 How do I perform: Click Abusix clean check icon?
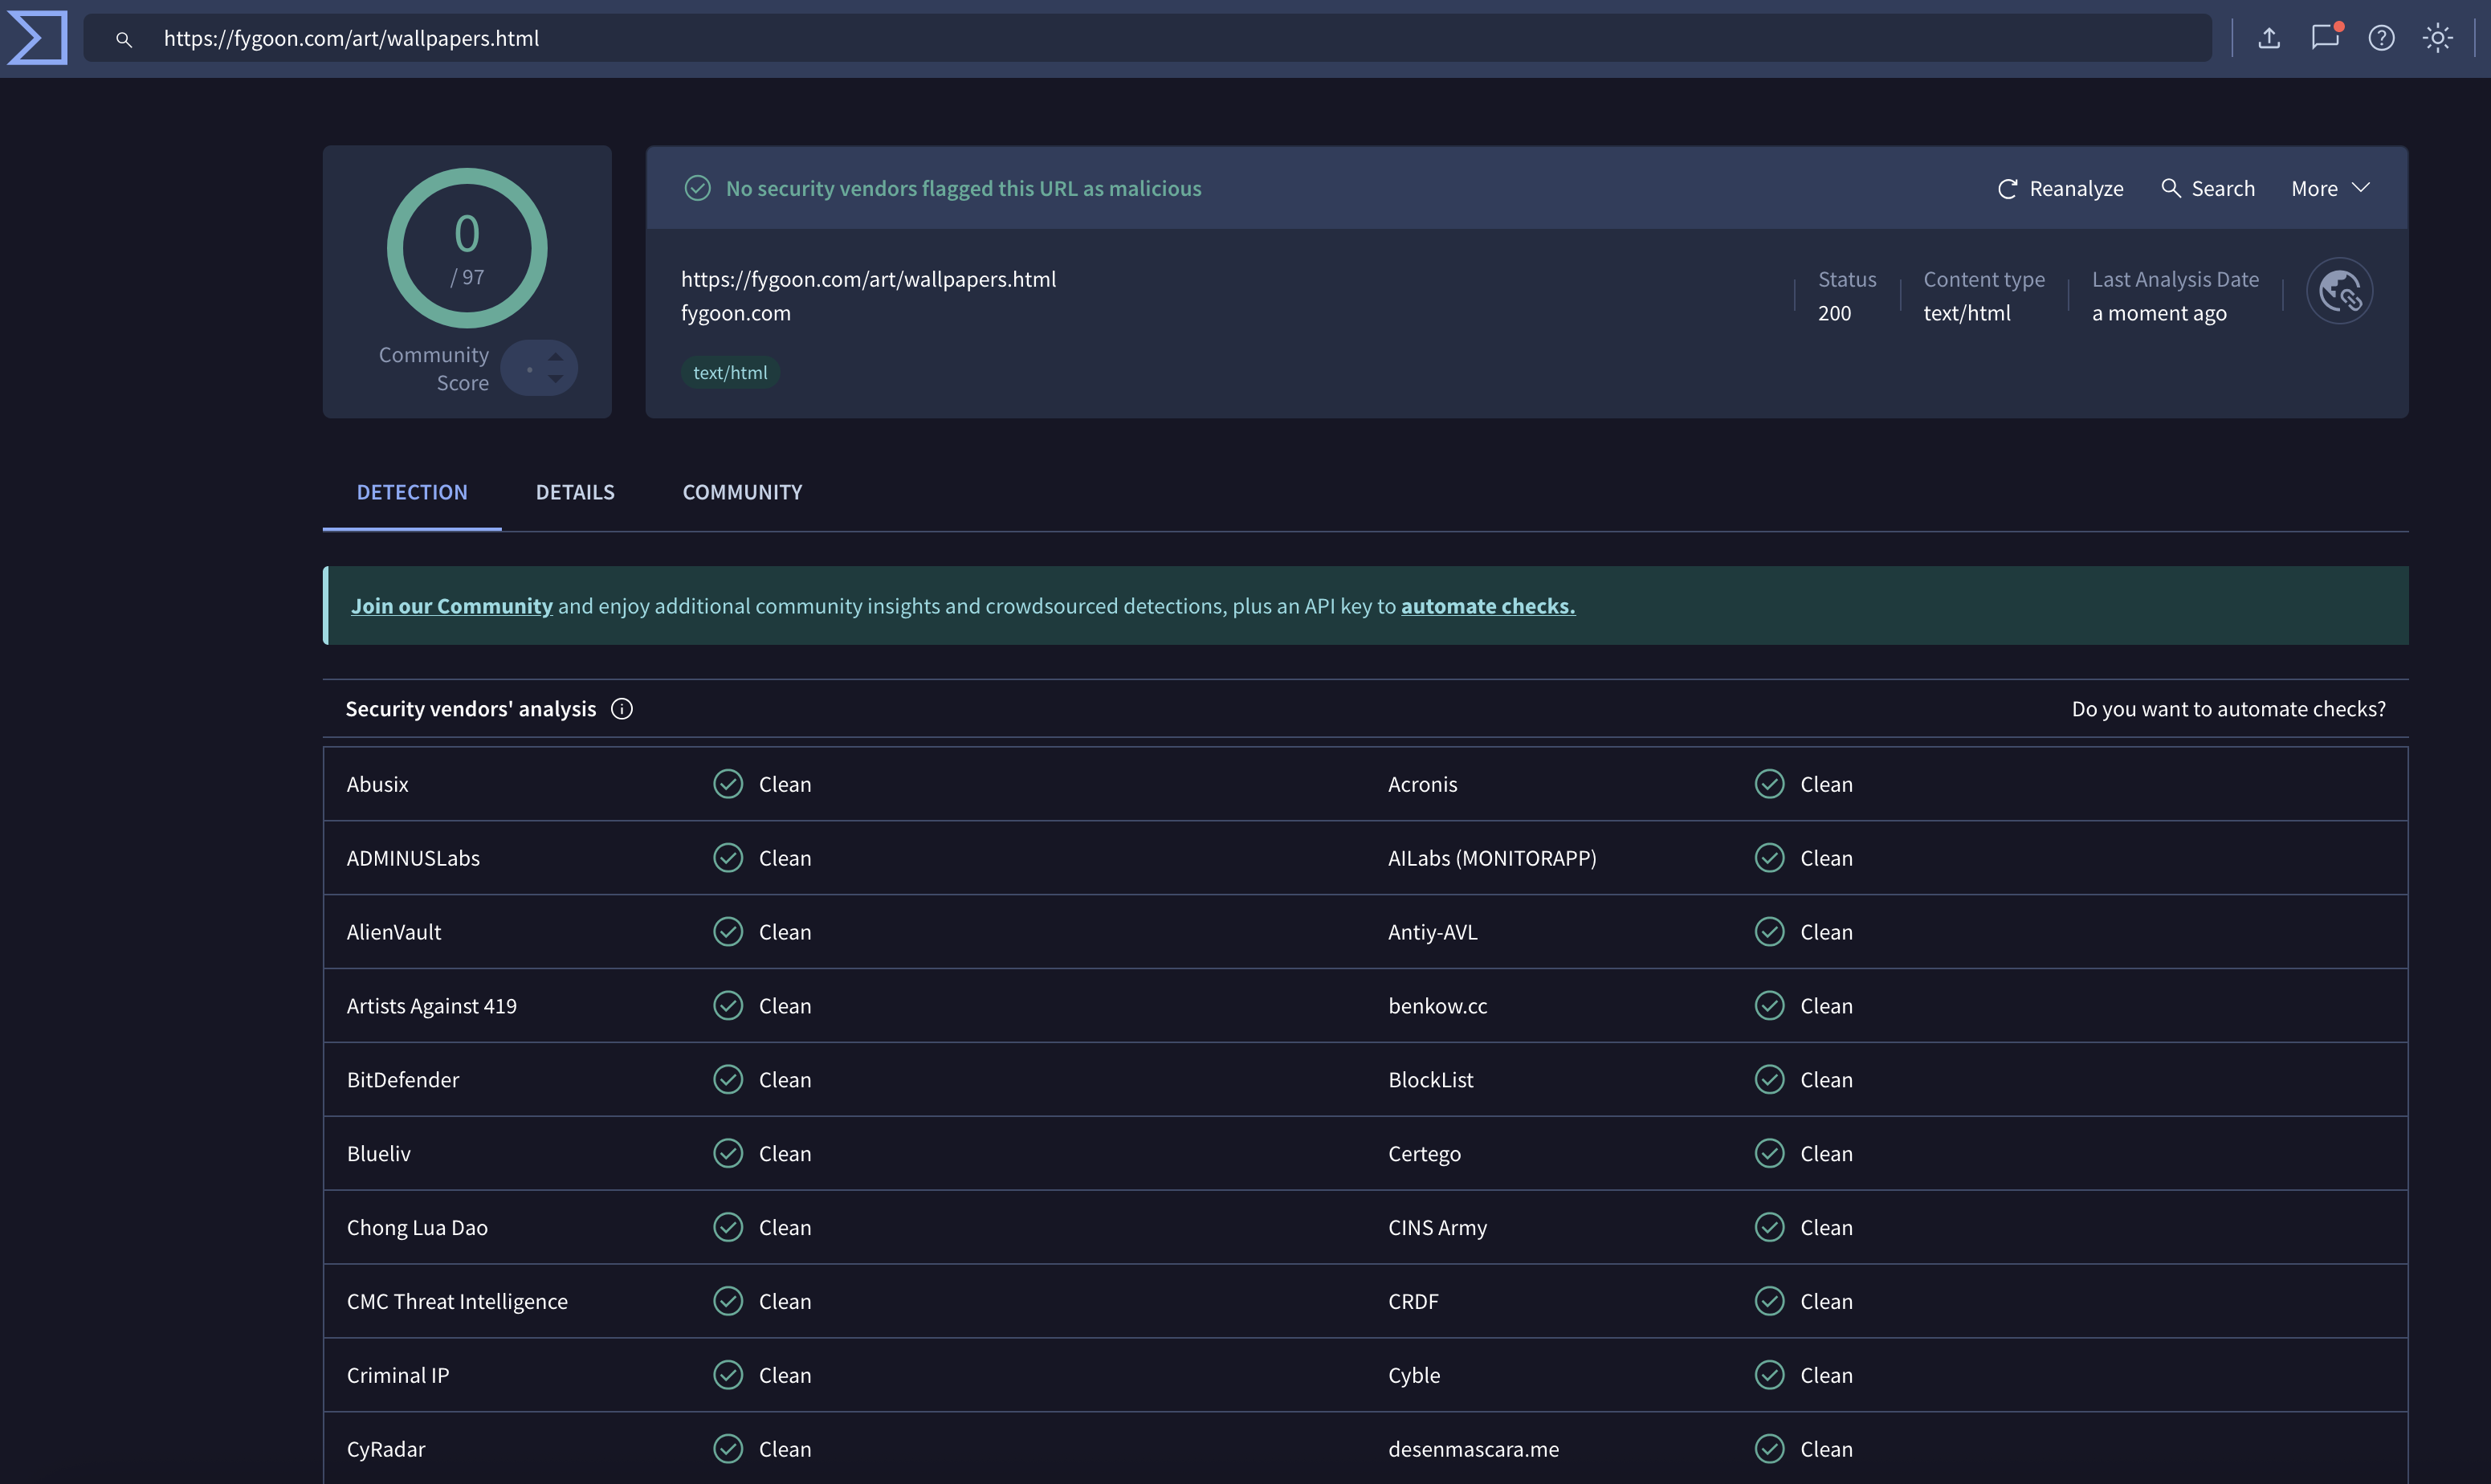[728, 784]
